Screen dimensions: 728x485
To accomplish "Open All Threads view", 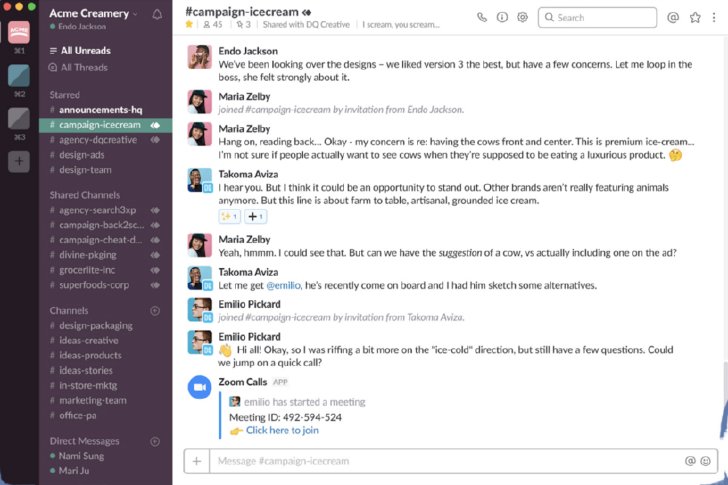I will (78, 68).
